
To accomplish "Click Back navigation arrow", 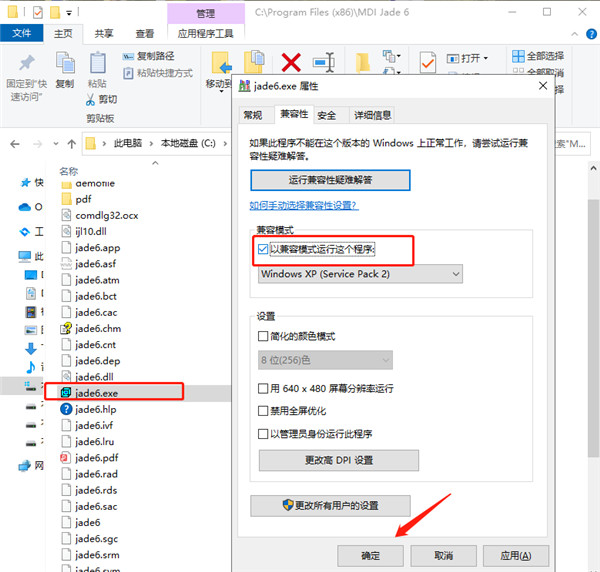I will (x=15, y=144).
